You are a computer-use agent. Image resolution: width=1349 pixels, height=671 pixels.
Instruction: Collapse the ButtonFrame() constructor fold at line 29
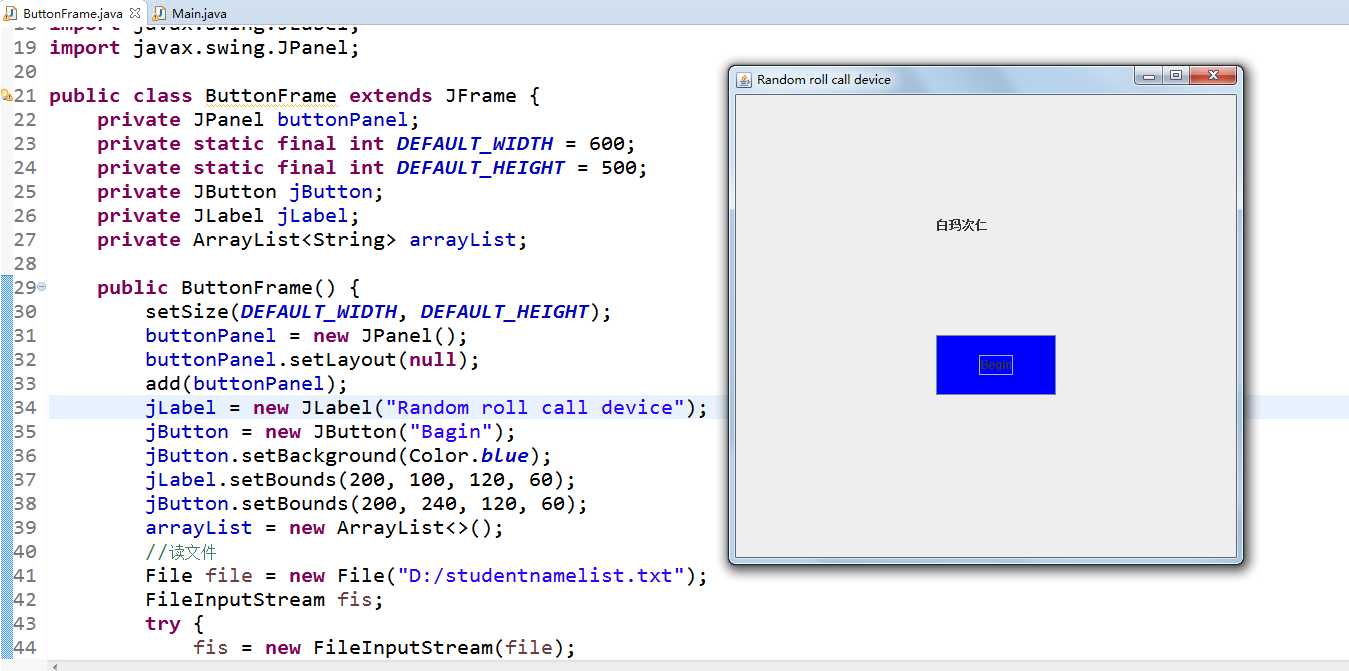pyautogui.click(x=42, y=287)
